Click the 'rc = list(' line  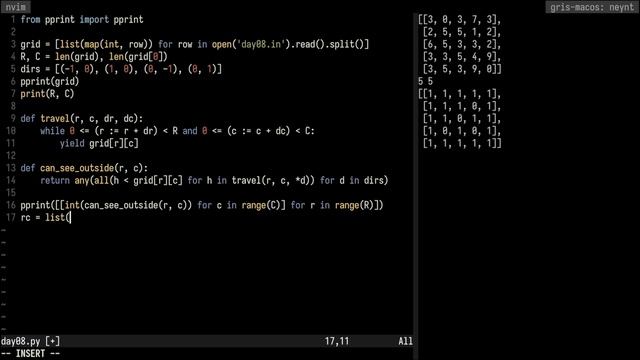coord(46,218)
